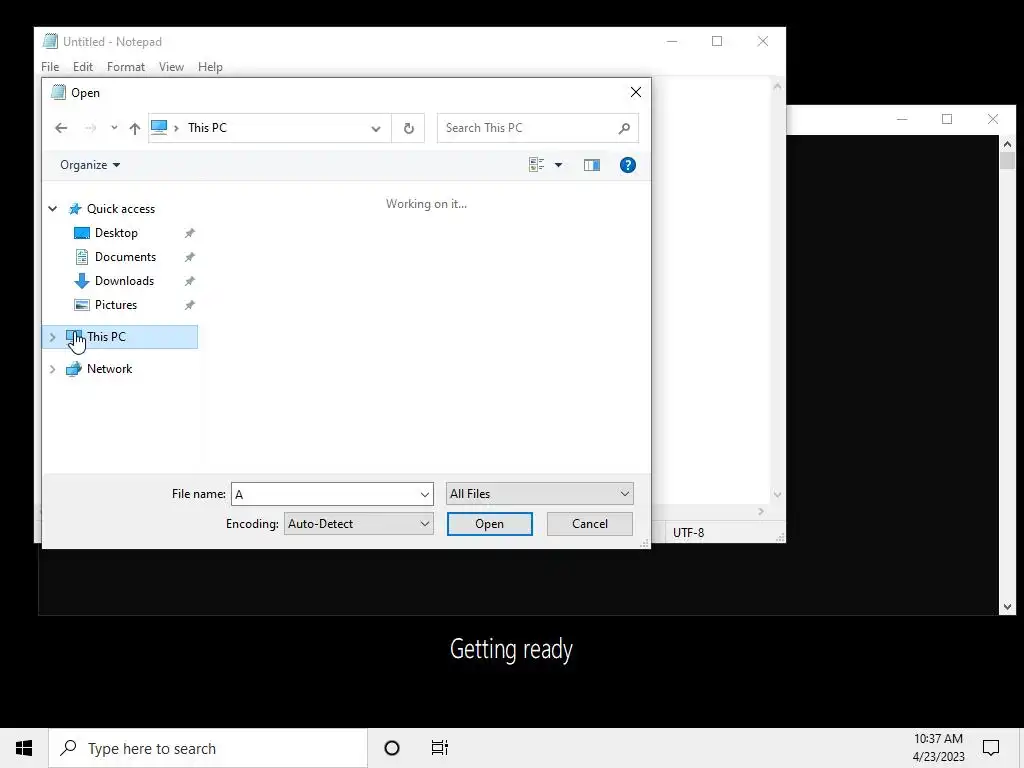Viewport: 1024px width, 768px height.
Task: Go forward in the Open dialog
Action: click(x=91, y=128)
